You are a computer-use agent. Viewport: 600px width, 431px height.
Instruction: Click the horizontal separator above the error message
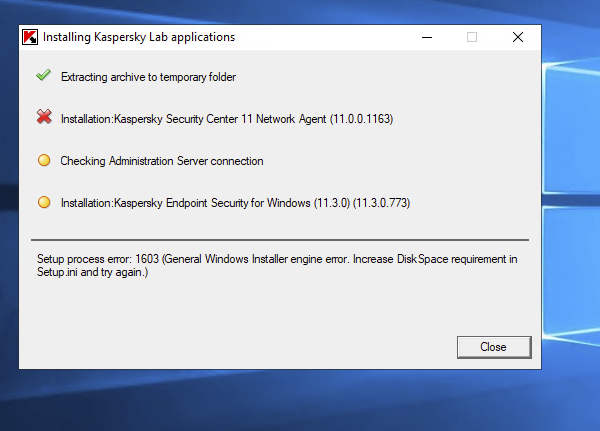pyautogui.click(x=279, y=240)
